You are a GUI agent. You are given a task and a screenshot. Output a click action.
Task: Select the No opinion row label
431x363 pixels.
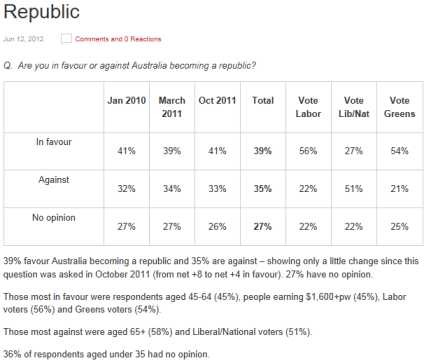click(54, 218)
